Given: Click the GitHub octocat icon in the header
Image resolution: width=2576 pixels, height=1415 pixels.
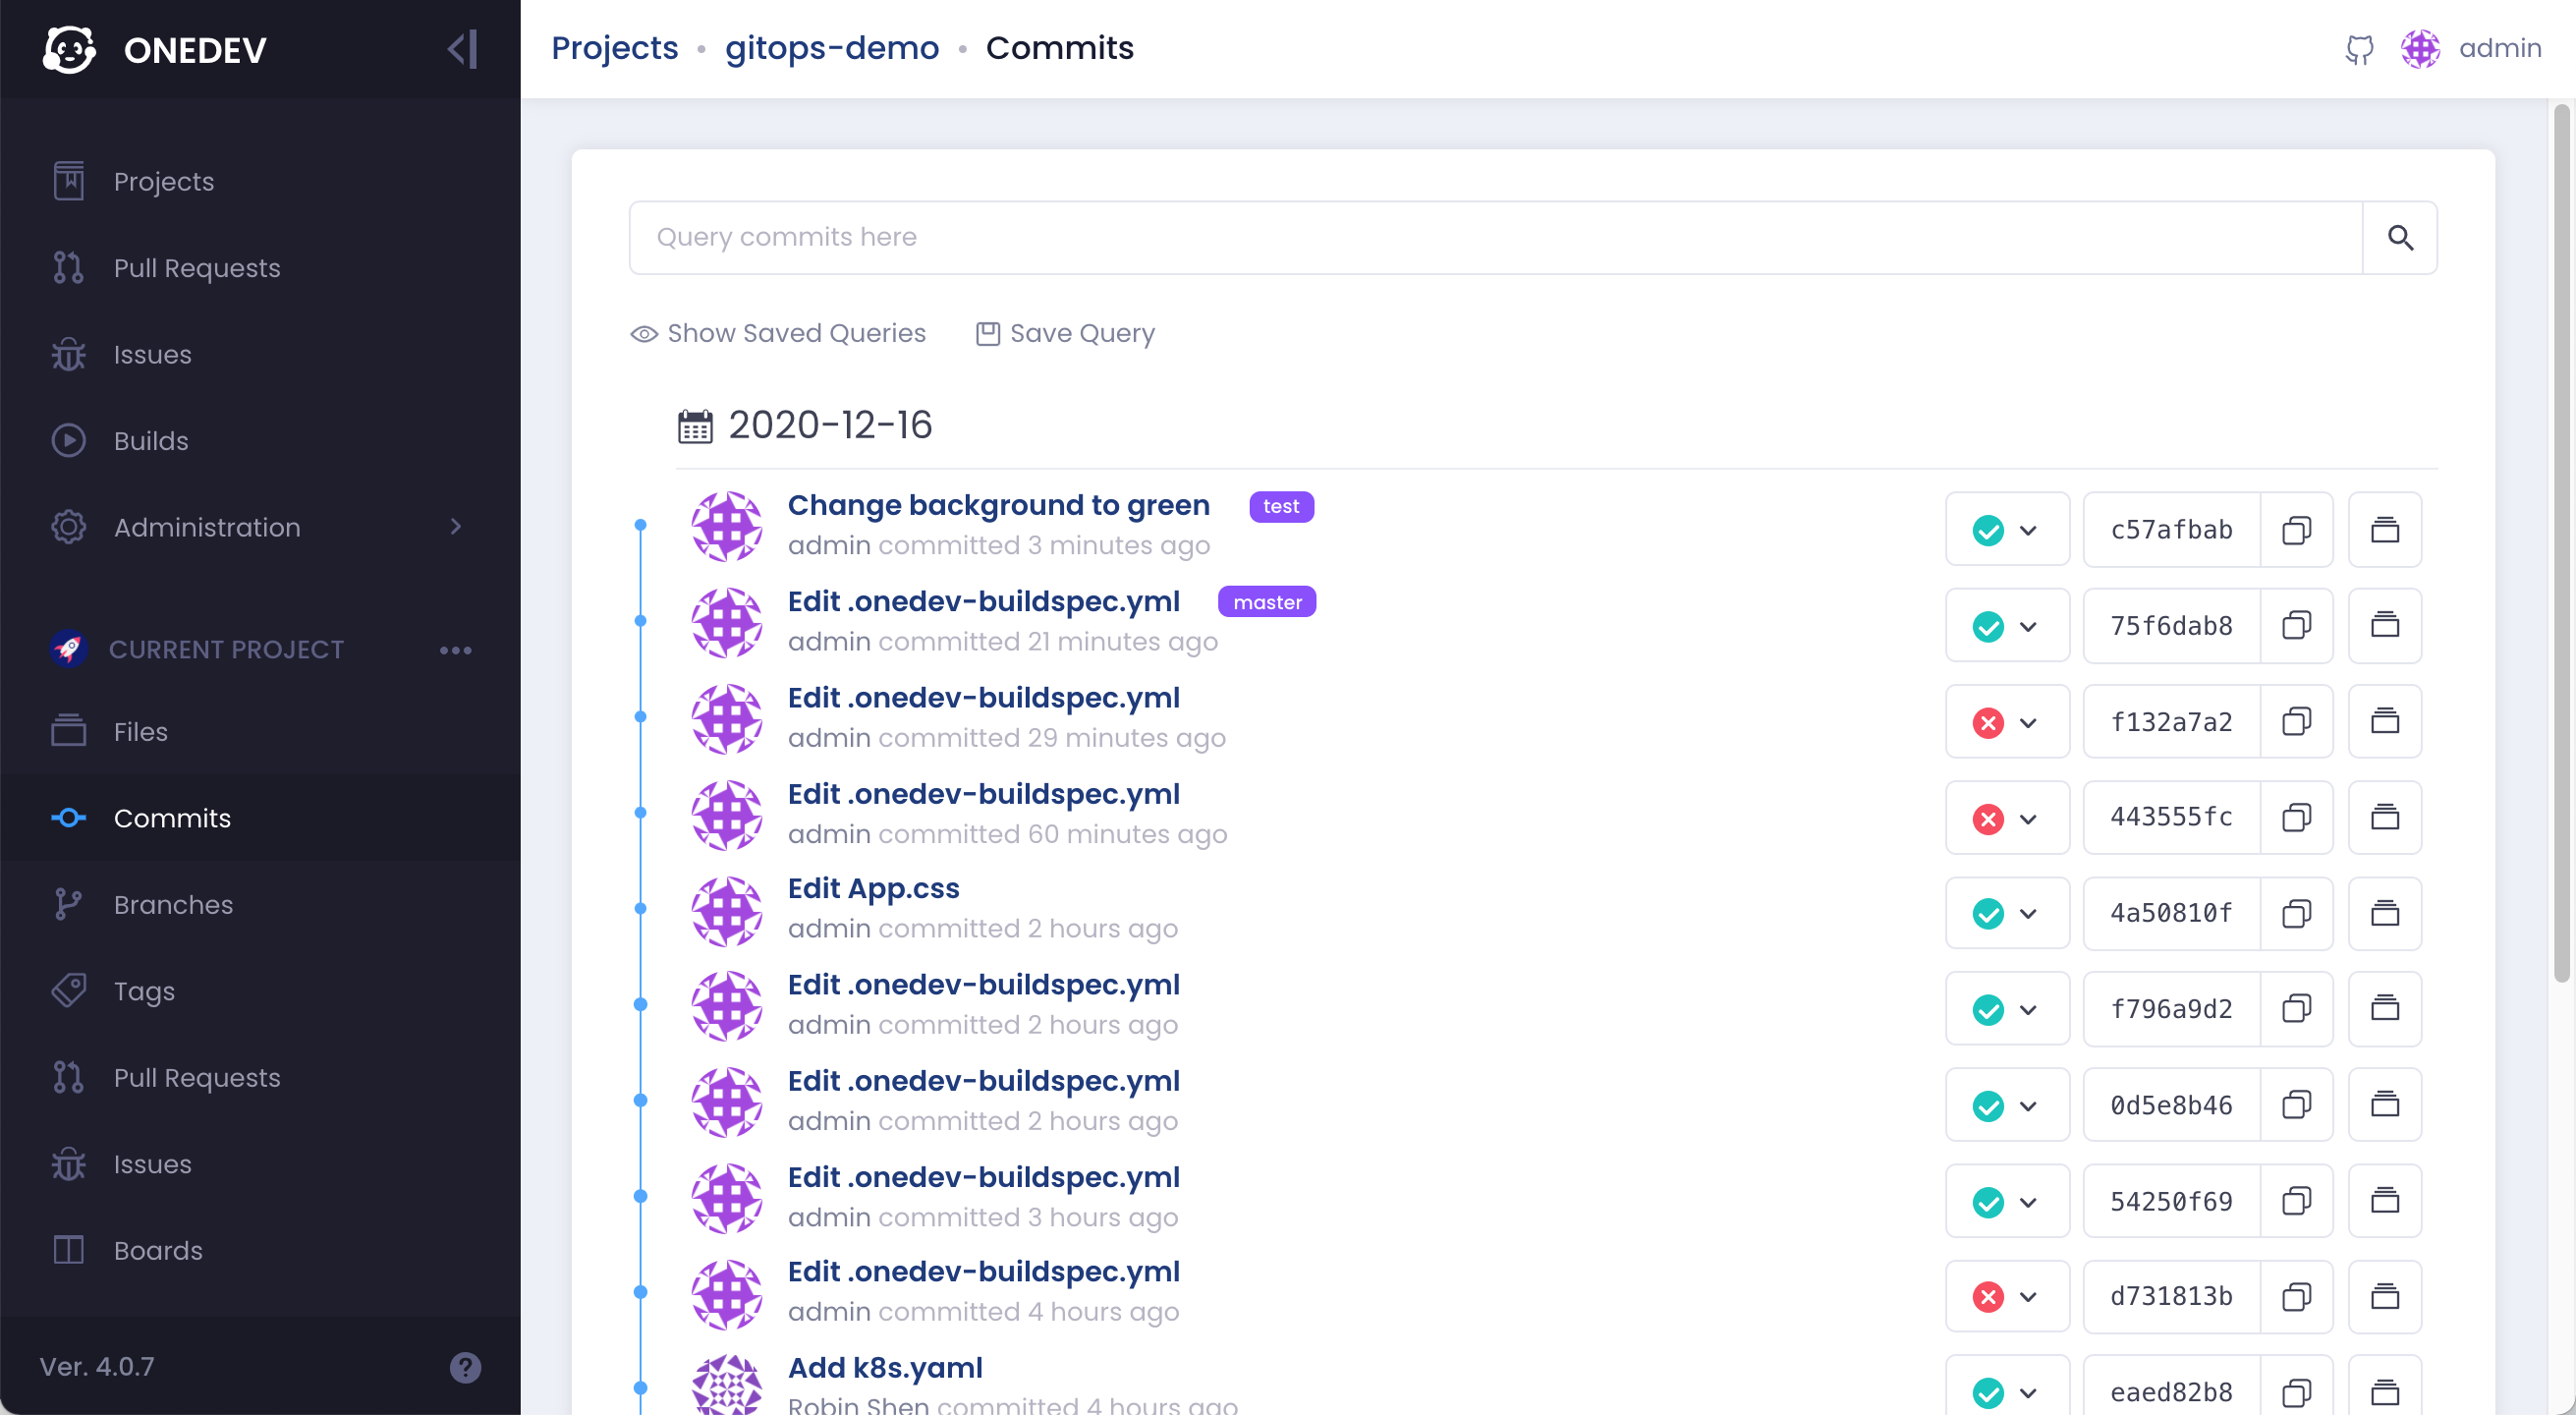Looking at the screenshot, I should [x=2359, y=49].
